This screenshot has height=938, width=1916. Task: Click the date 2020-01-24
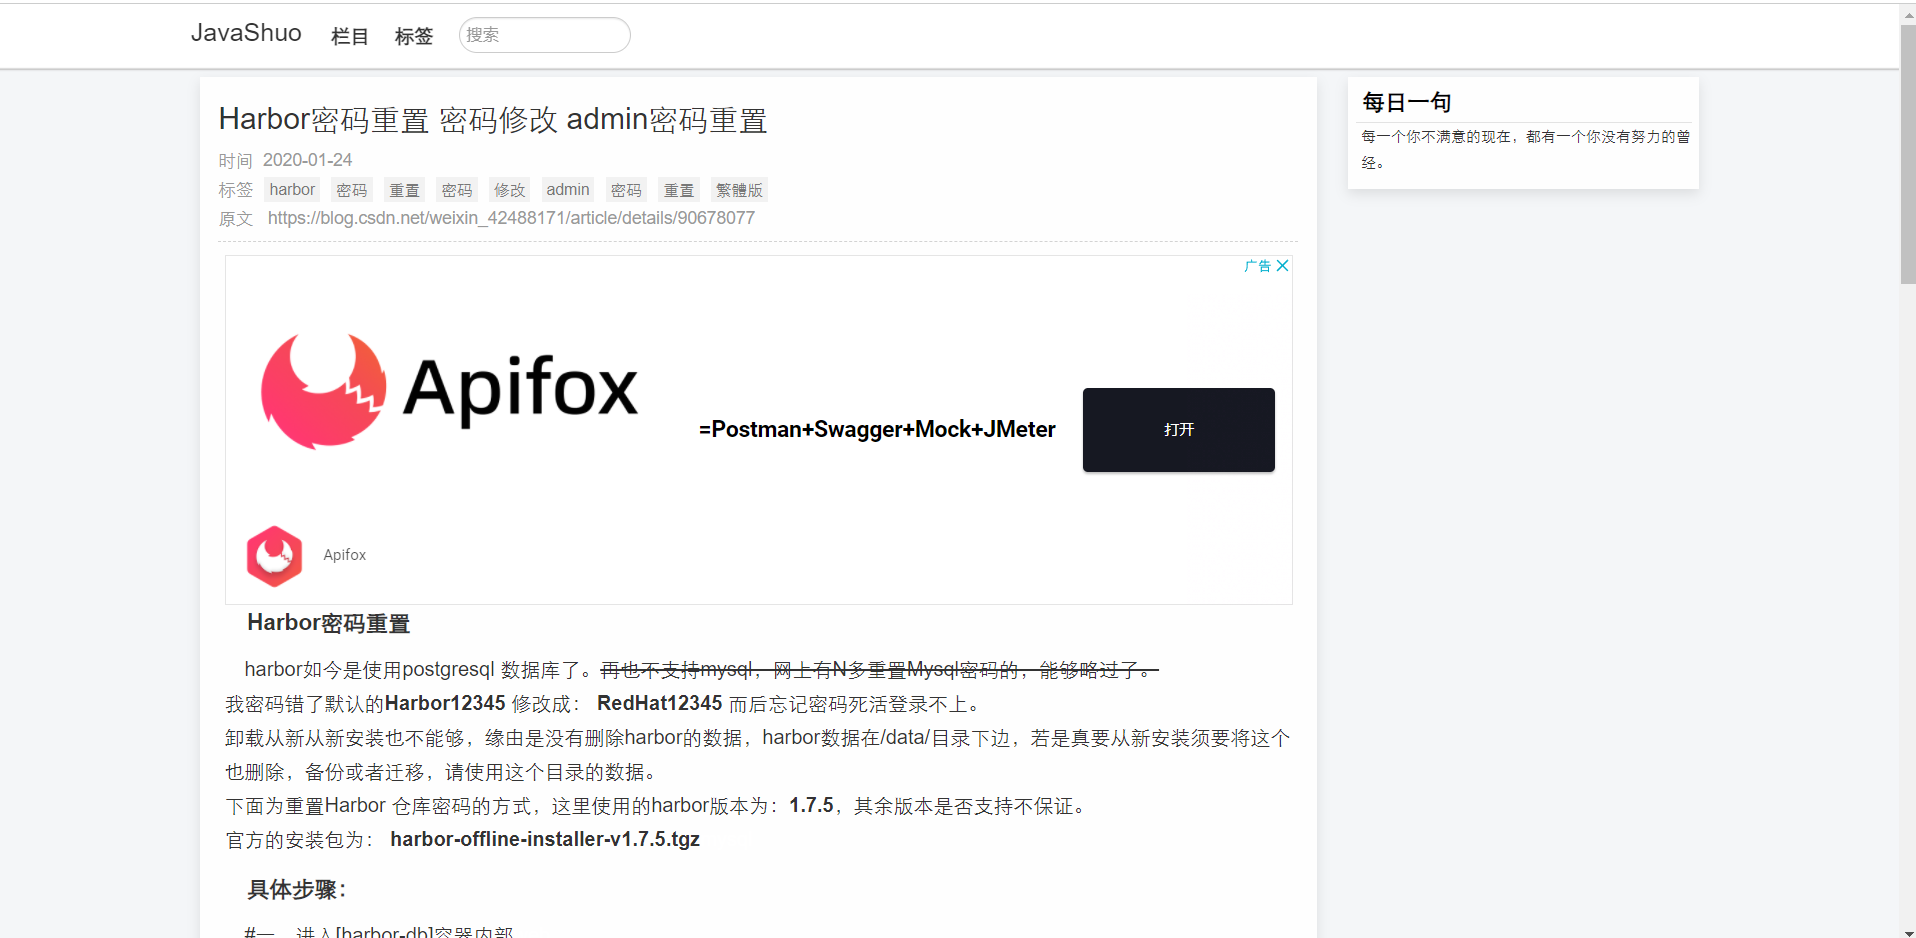click(307, 160)
